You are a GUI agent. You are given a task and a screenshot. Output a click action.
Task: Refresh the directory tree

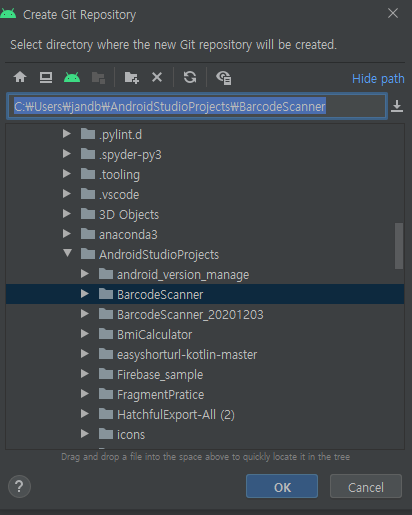190,77
